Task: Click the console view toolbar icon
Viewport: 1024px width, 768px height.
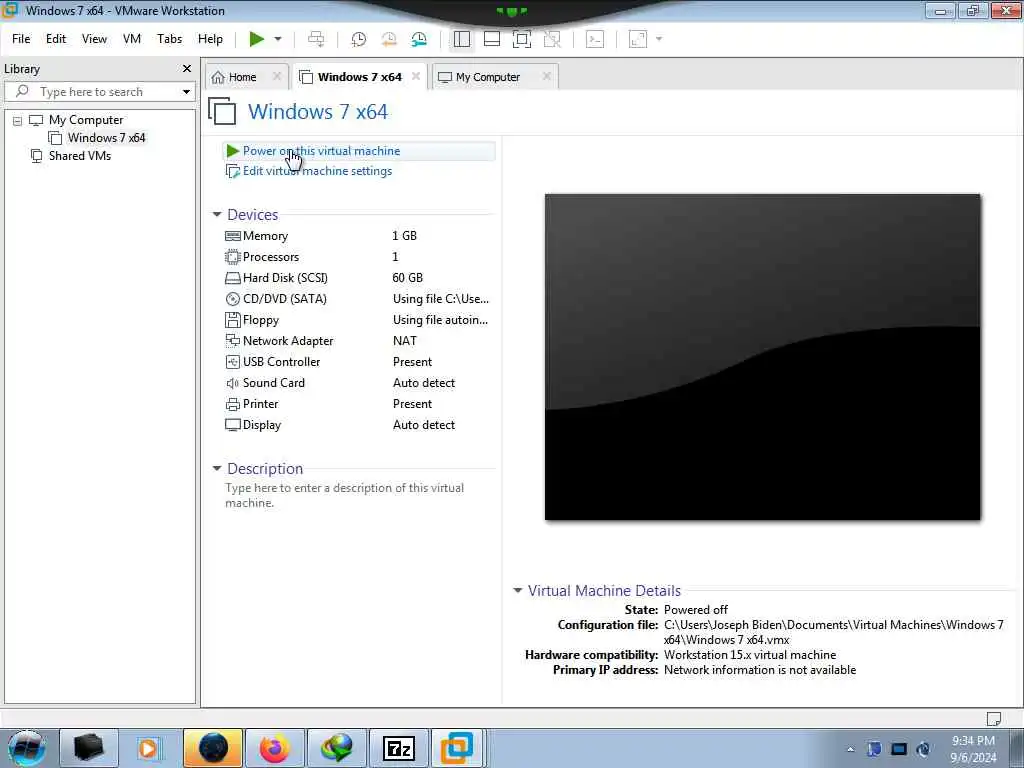Action: pyautogui.click(x=595, y=39)
